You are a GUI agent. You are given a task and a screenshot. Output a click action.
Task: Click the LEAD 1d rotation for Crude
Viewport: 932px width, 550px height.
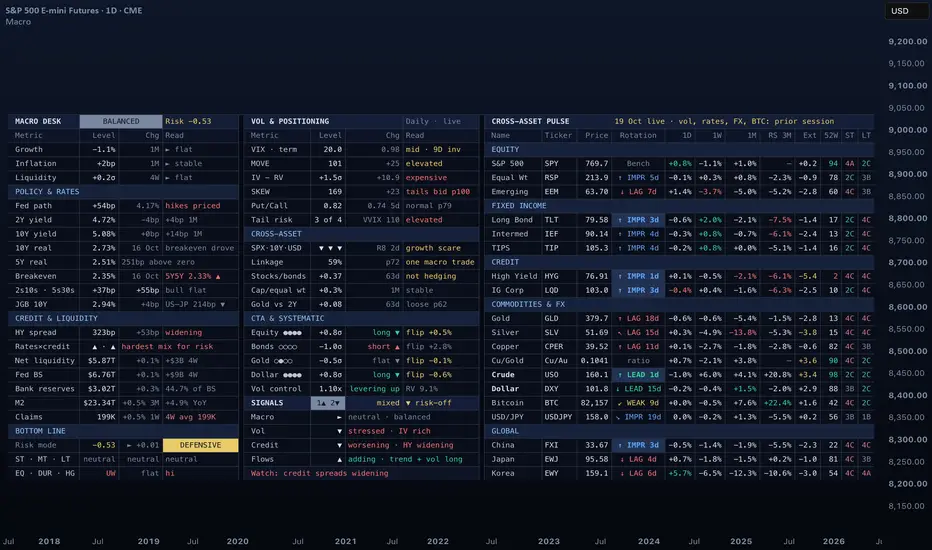[639, 375]
